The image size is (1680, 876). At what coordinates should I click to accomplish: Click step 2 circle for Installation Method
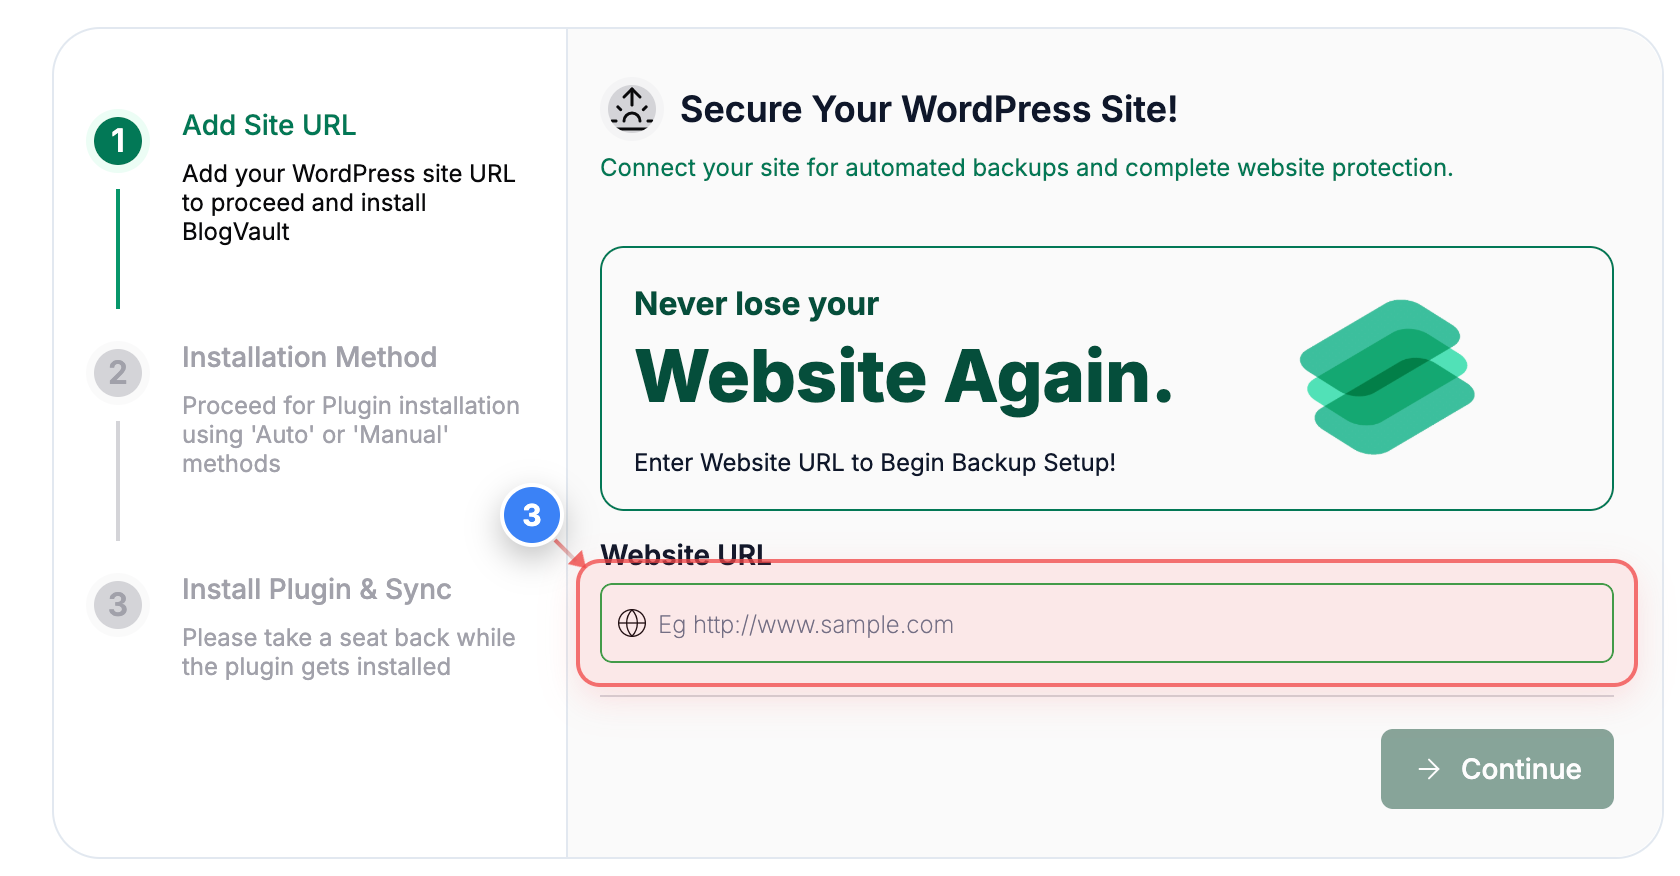(x=118, y=372)
